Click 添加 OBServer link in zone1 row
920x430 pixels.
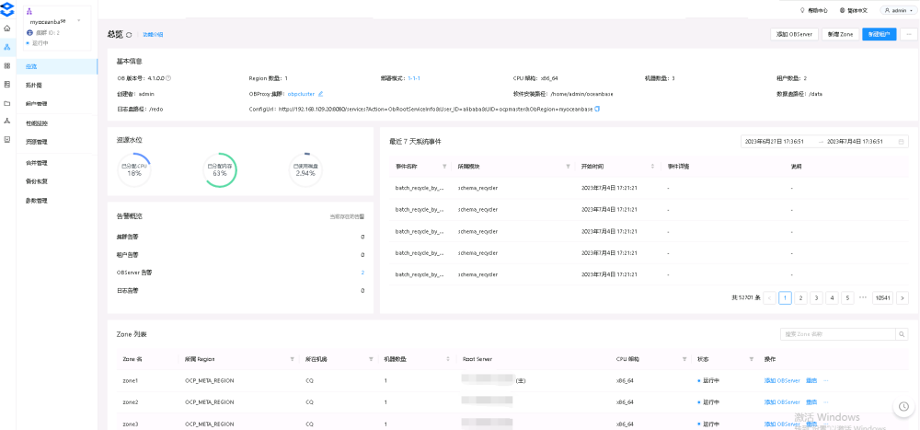pos(782,381)
